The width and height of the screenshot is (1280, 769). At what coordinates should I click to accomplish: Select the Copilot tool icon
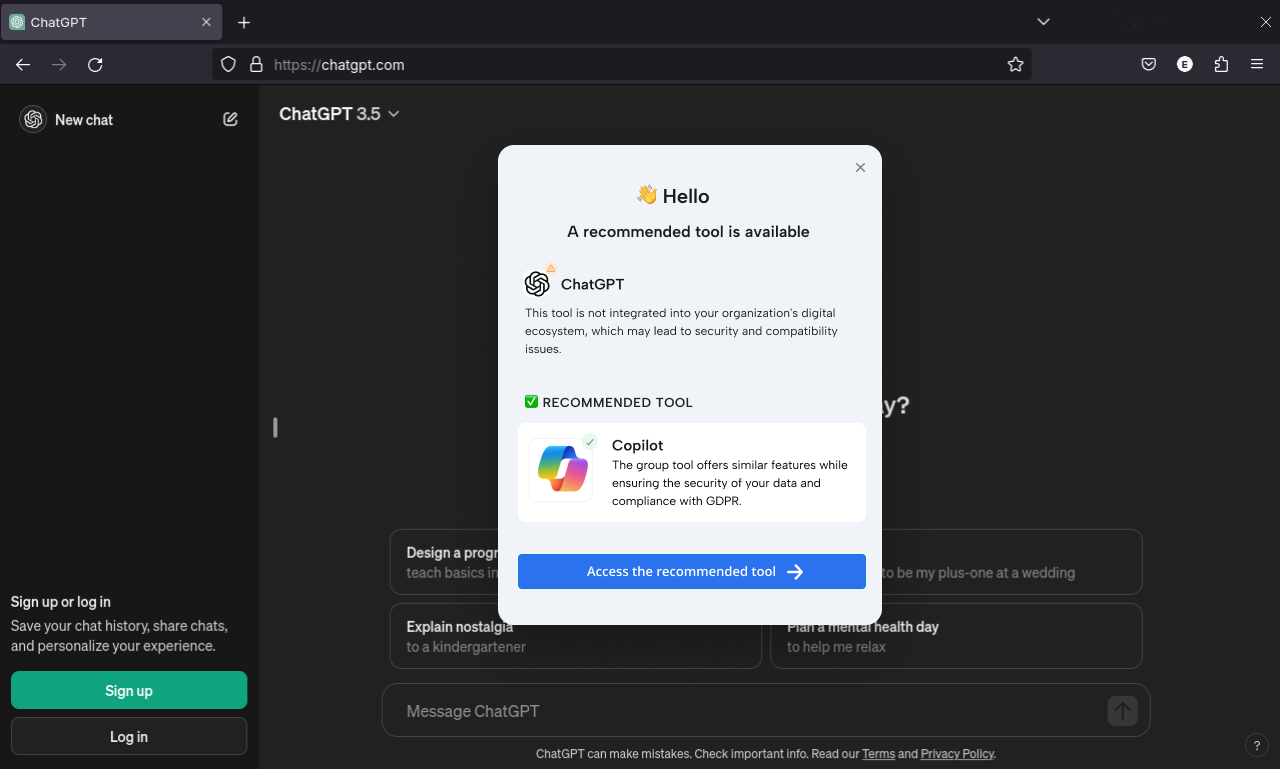pyautogui.click(x=561, y=469)
